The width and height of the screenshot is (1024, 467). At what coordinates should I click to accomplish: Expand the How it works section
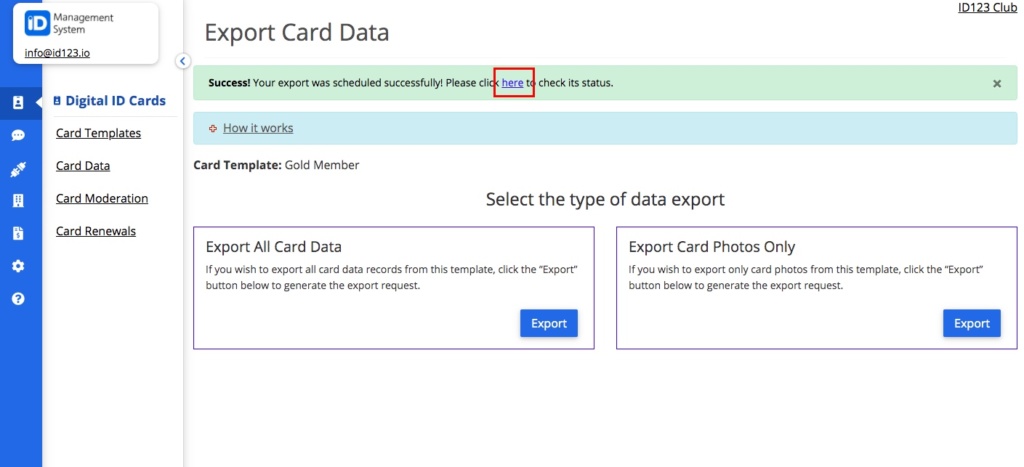click(258, 128)
